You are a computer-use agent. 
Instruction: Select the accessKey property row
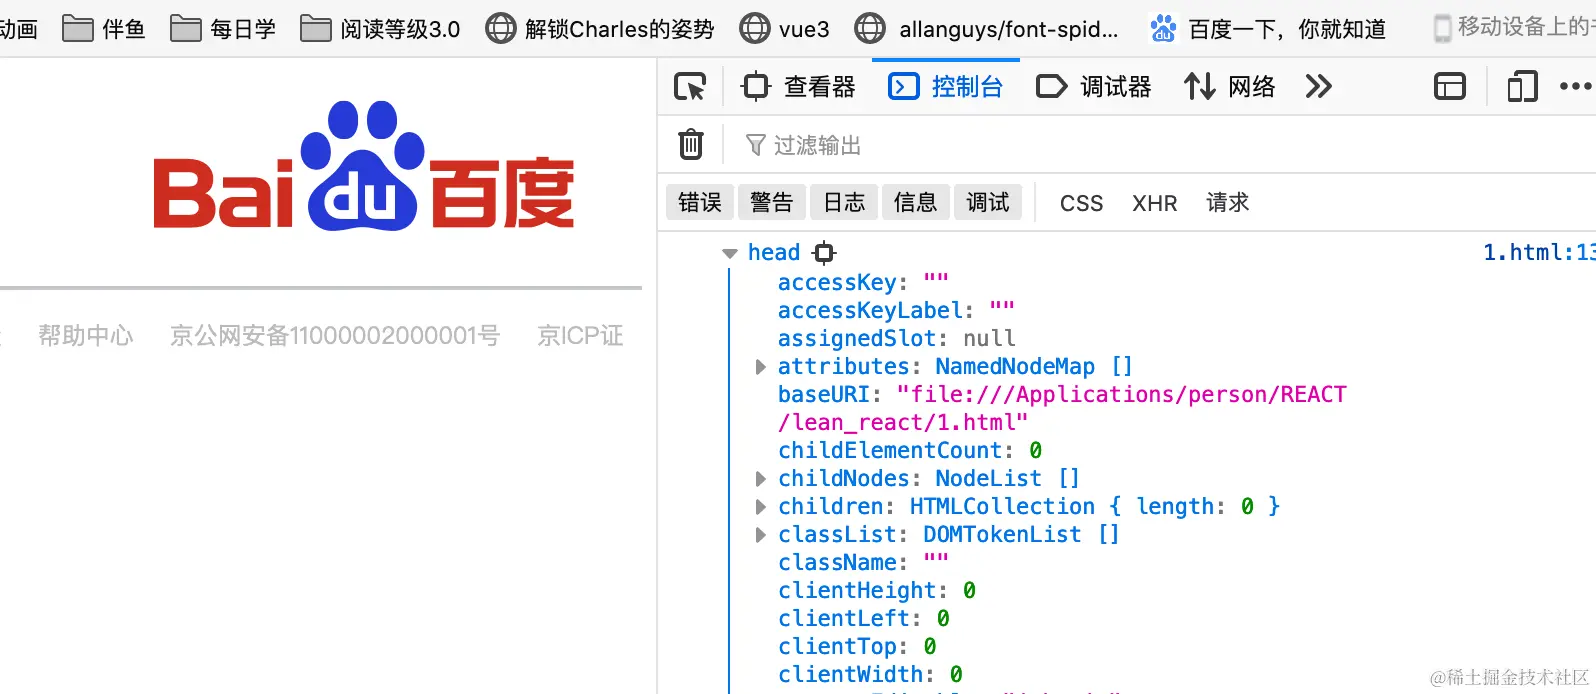(863, 282)
